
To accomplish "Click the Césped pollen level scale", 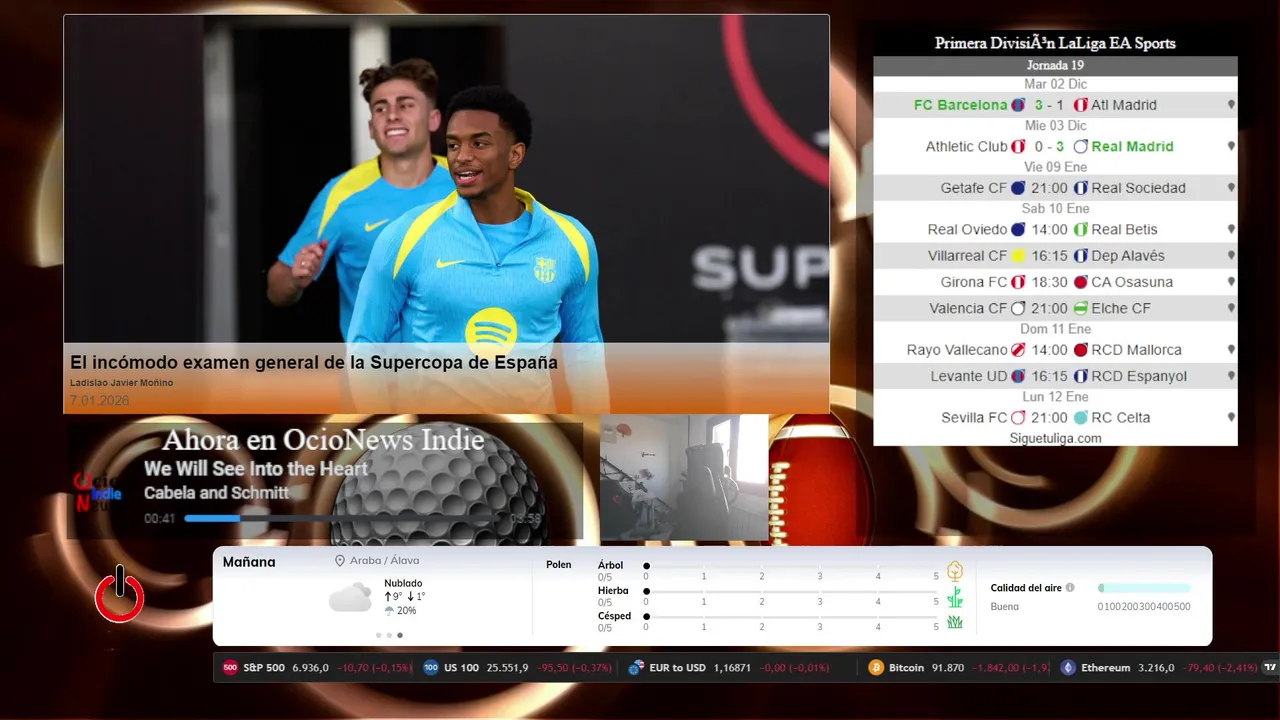I will [x=792, y=617].
